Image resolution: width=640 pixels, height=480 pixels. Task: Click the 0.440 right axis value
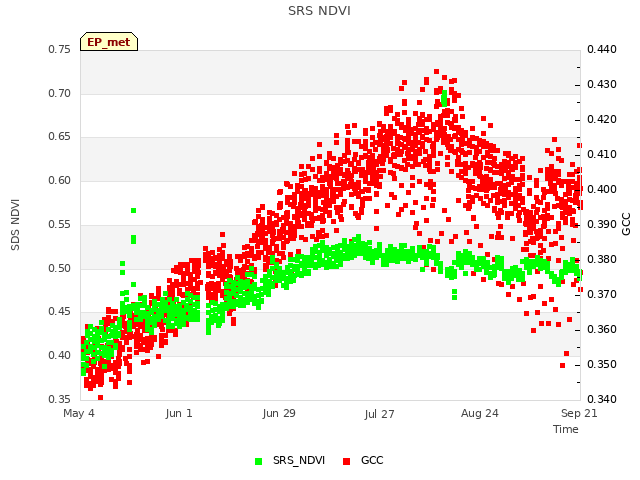click(x=602, y=49)
